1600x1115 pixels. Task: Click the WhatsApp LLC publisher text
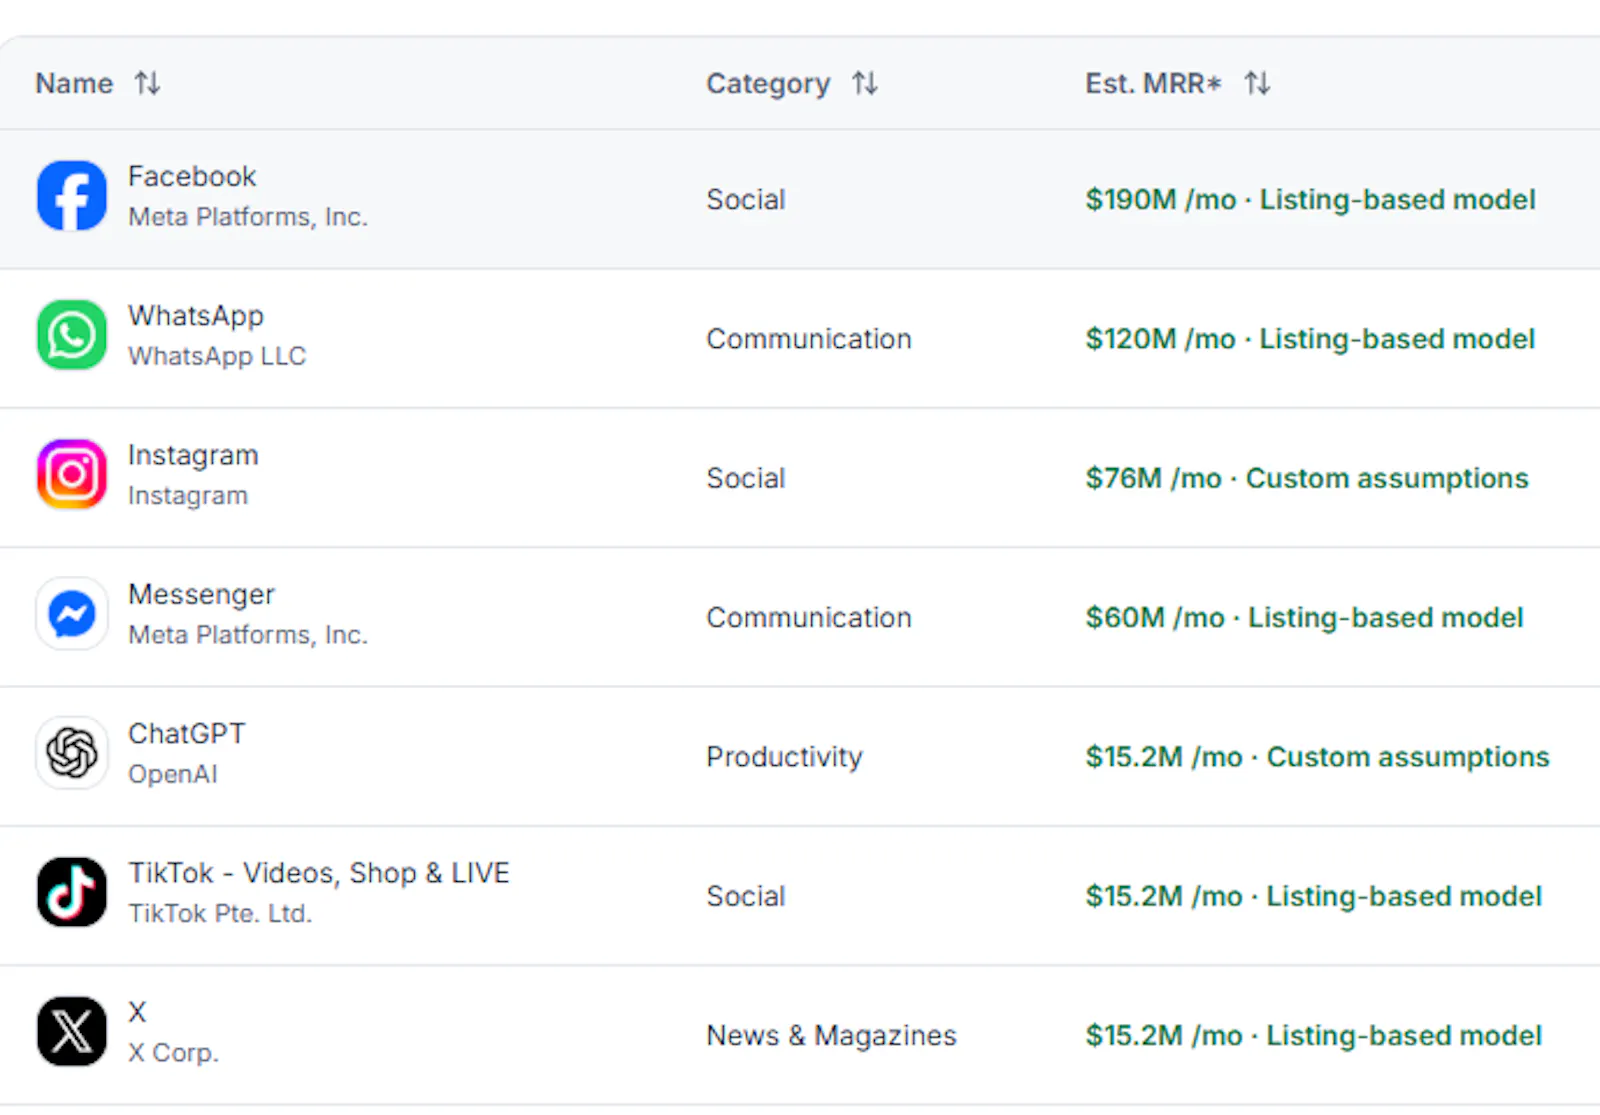(217, 356)
